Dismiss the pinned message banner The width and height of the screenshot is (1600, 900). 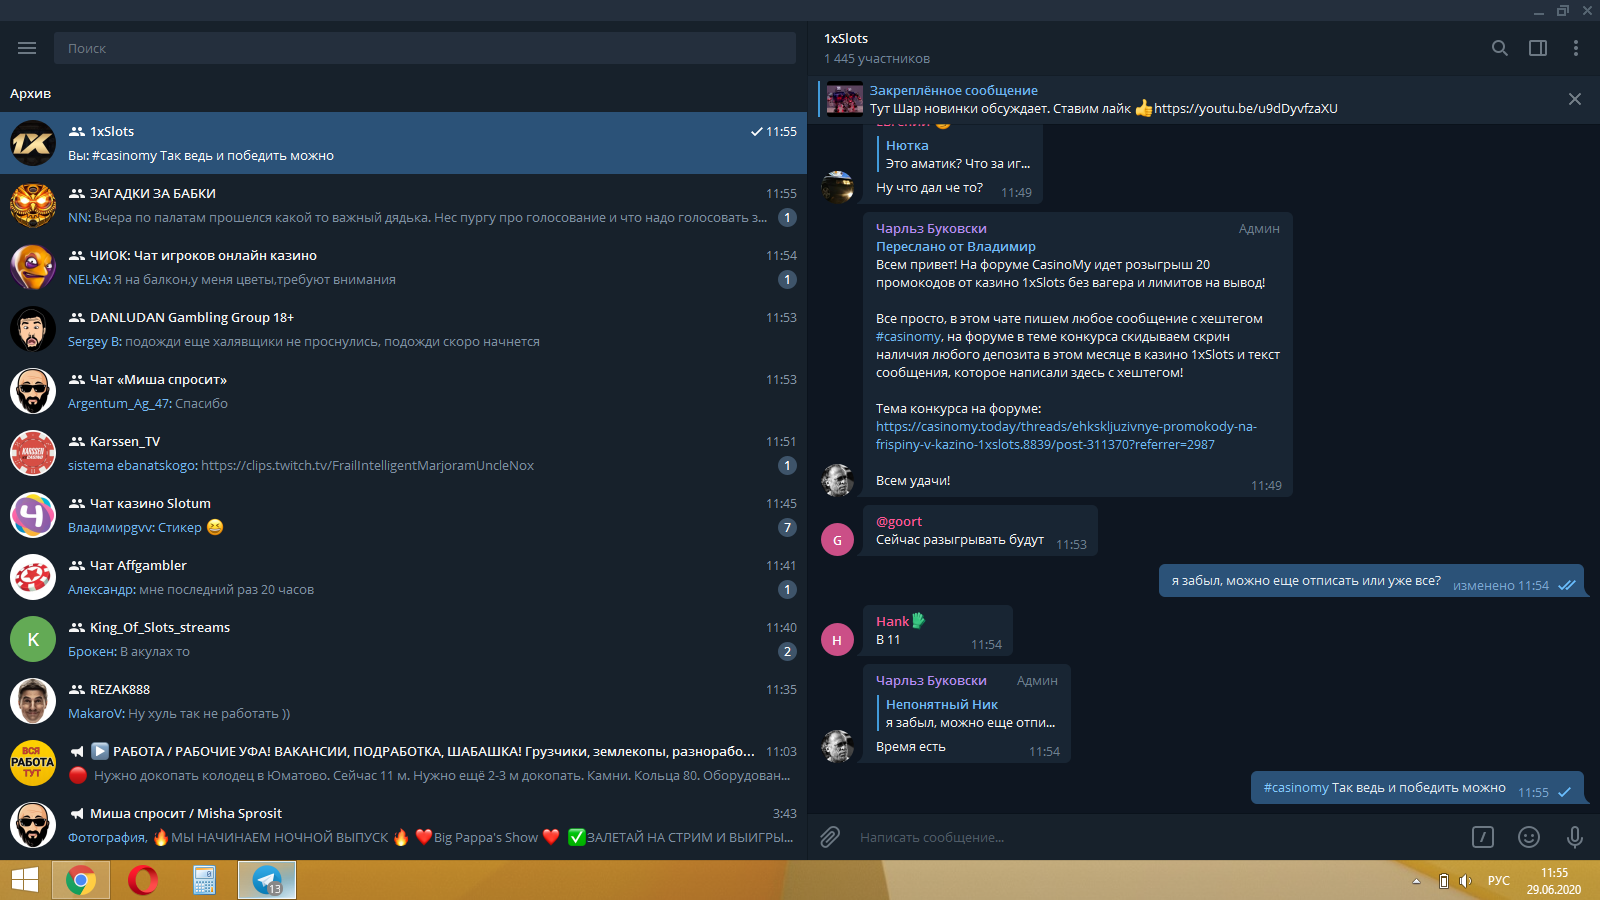[1575, 99]
